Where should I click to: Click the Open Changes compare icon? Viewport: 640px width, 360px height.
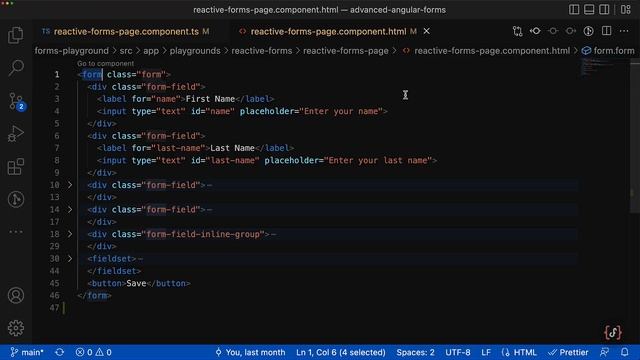(518, 31)
